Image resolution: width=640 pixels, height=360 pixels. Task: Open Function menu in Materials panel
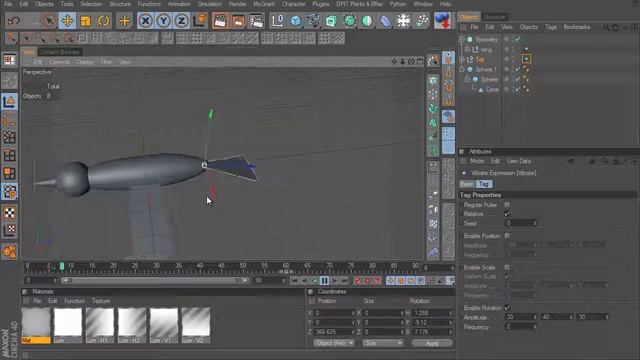click(x=74, y=301)
